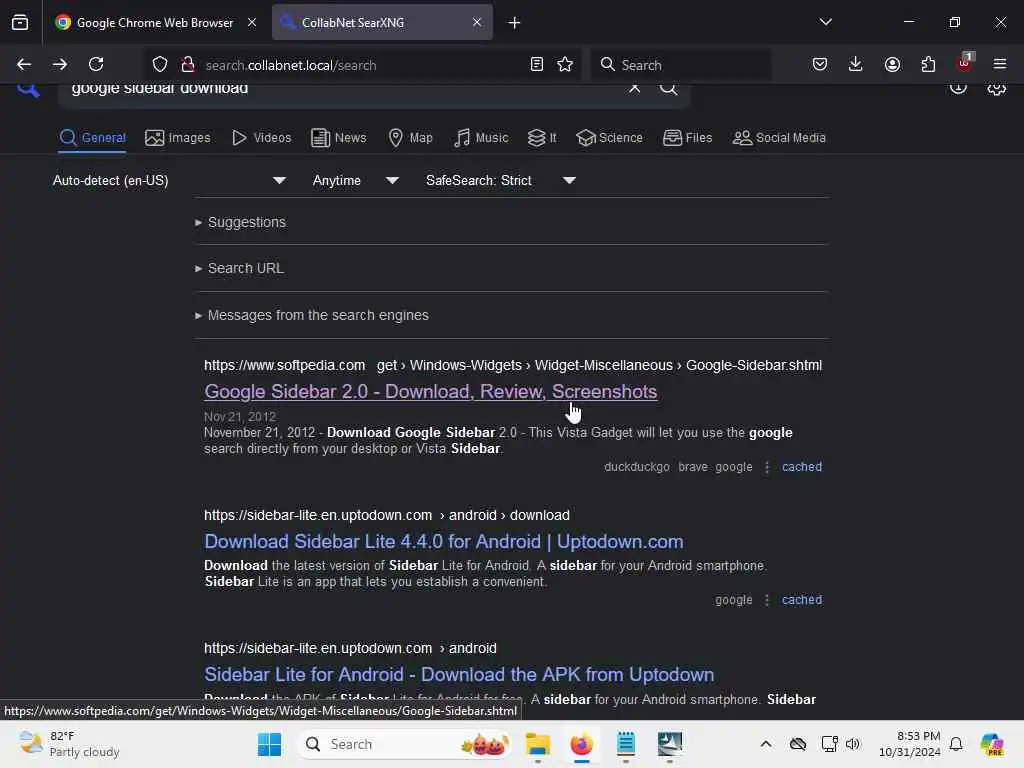Open the Extensions puzzle icon

(928, 64)
